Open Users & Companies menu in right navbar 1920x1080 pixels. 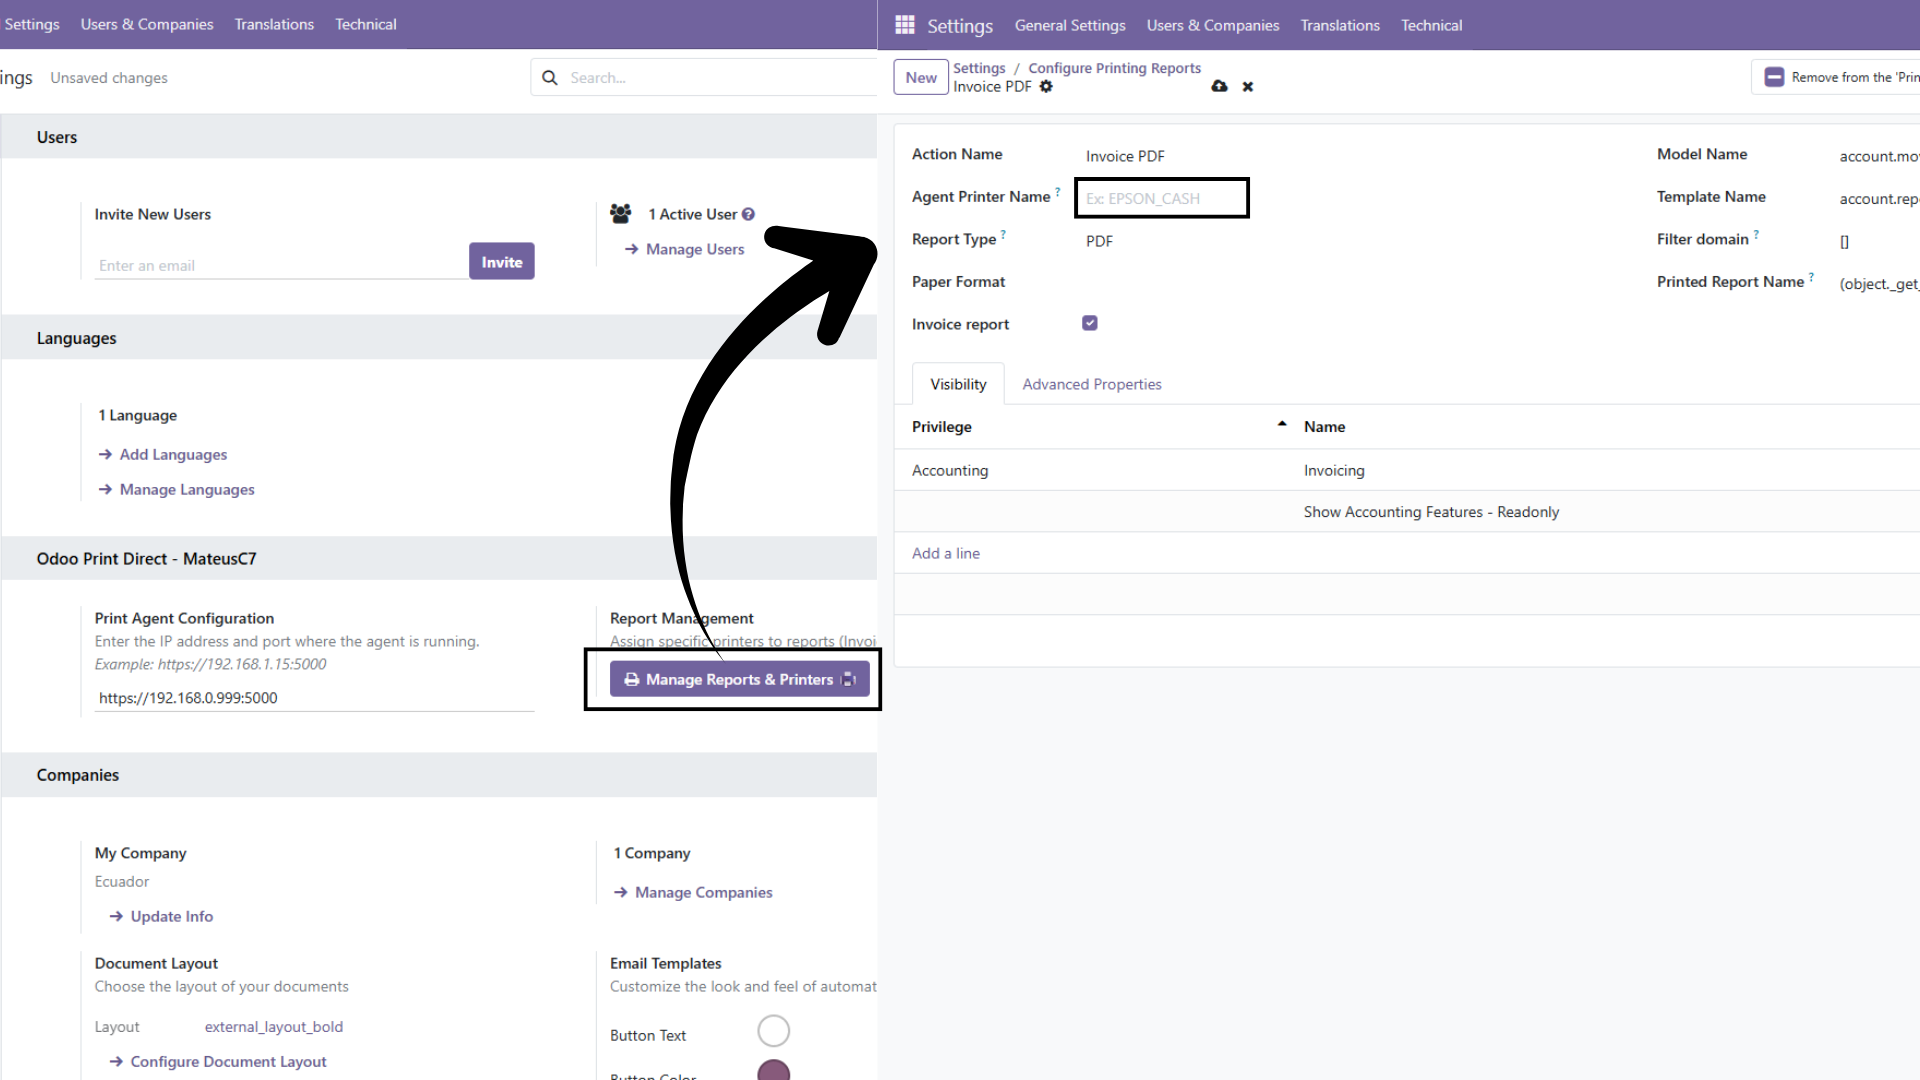pos(1212,25)
